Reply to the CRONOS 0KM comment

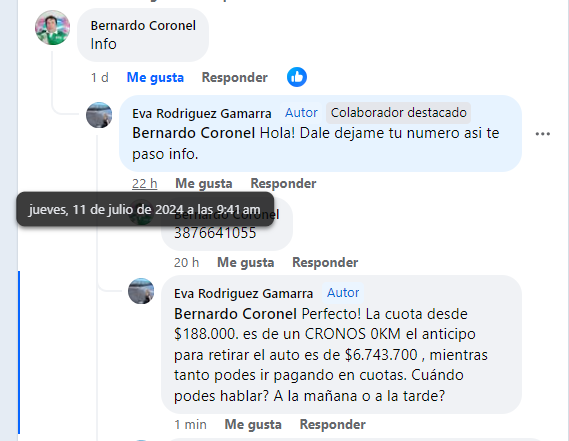pos(333,424)
